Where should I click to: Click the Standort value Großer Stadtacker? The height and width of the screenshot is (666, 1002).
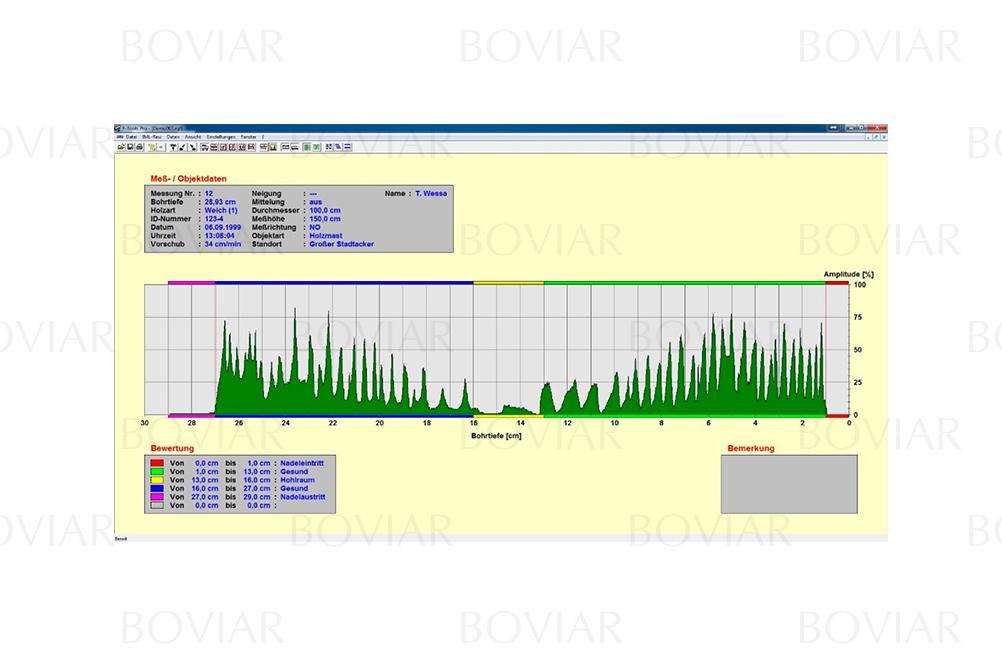click(x=341, y=243)
